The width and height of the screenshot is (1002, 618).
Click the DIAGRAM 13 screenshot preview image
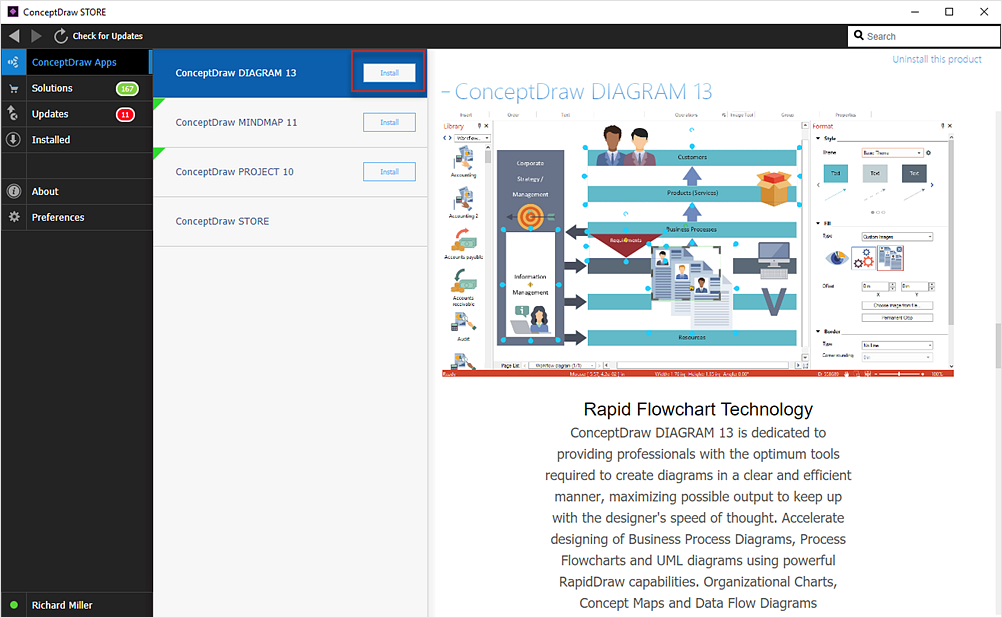click(x=698, y=243)
